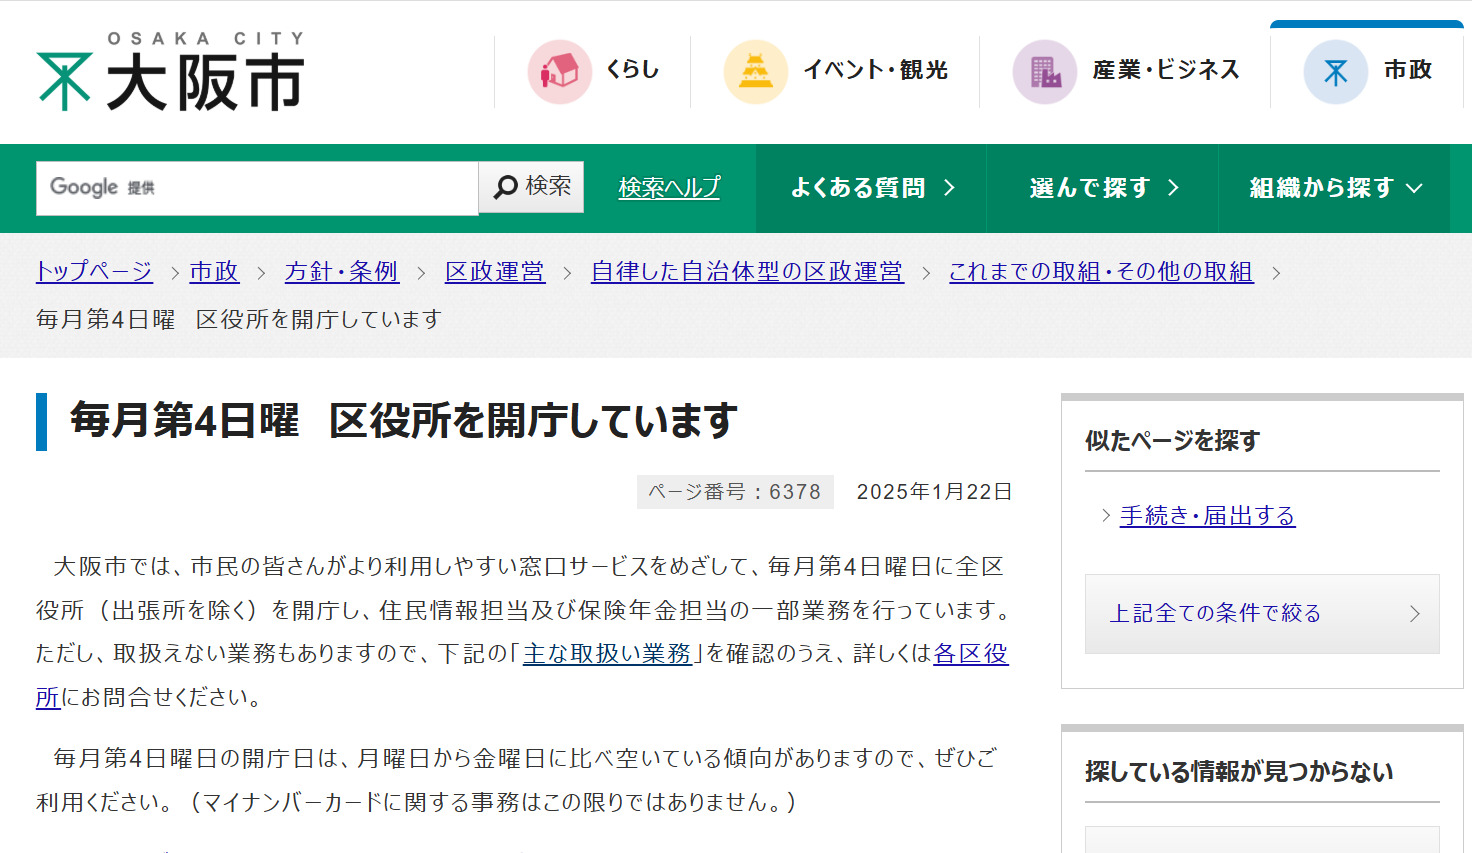Expand the 組織から探す dropdown
The image size is (1472, 853).
[1334, 188]
